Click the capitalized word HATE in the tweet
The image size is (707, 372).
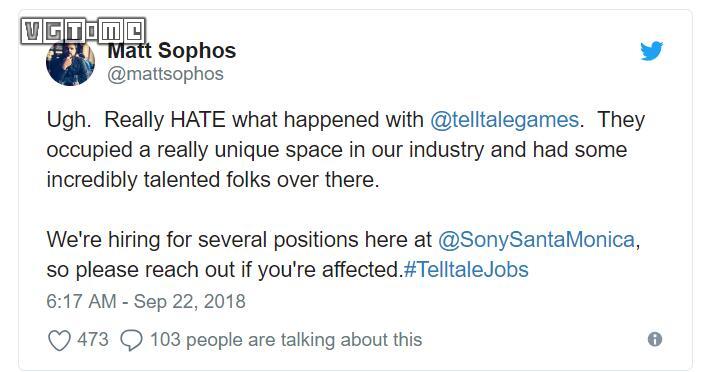coord(198,120)
